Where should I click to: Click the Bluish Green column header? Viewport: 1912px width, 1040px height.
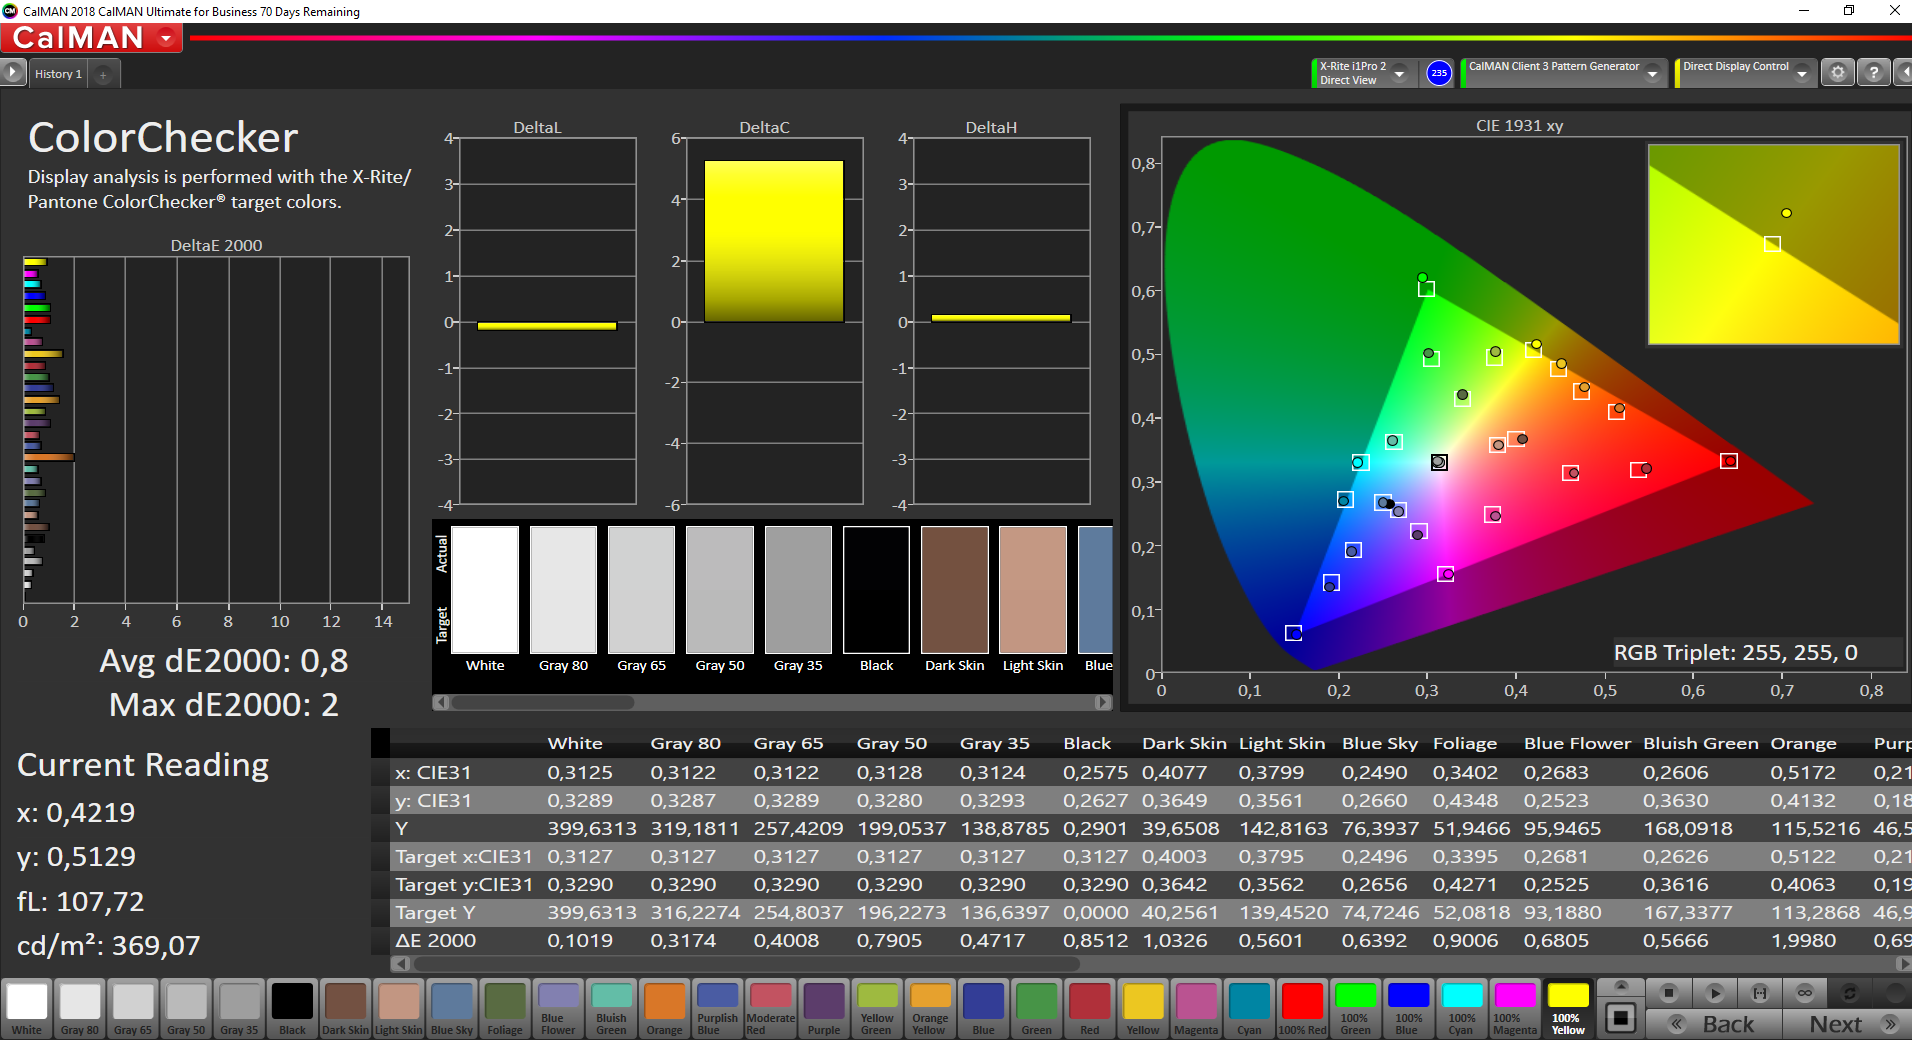coord(1700,744)
